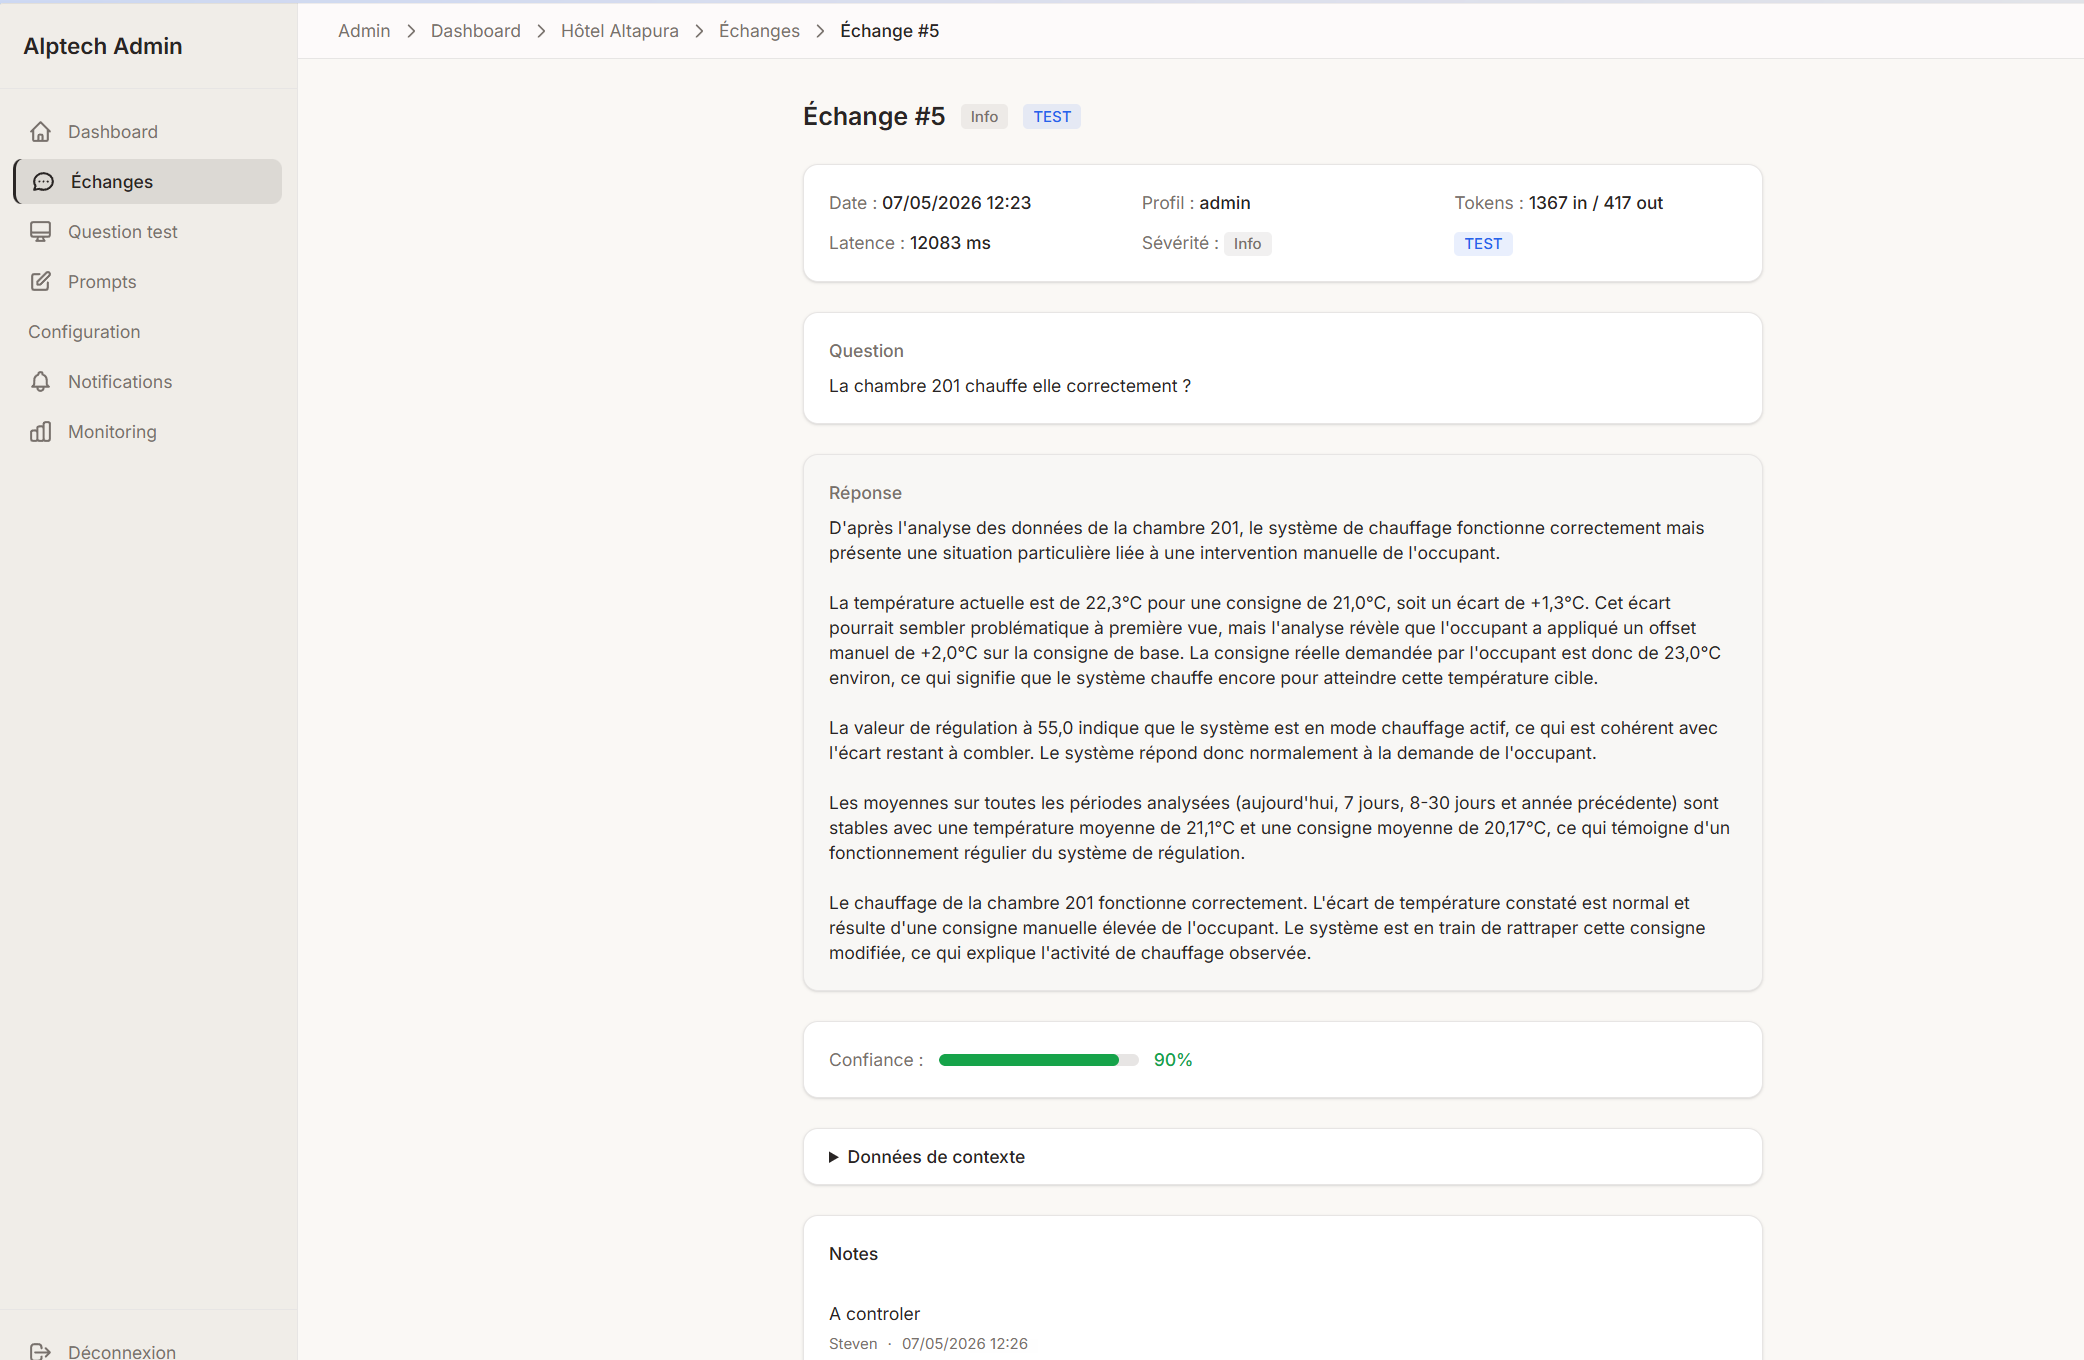The height and width of the screenshot is (1360, 2084).
Task: Open the Prompts section
Action: point(148,281)
